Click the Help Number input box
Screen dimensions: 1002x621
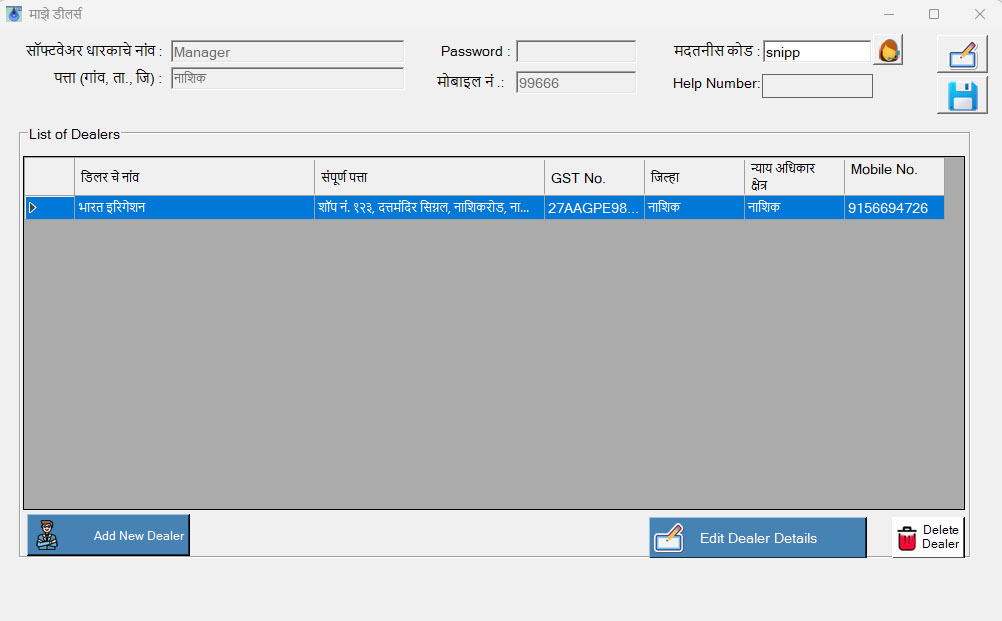click(816, 85)
